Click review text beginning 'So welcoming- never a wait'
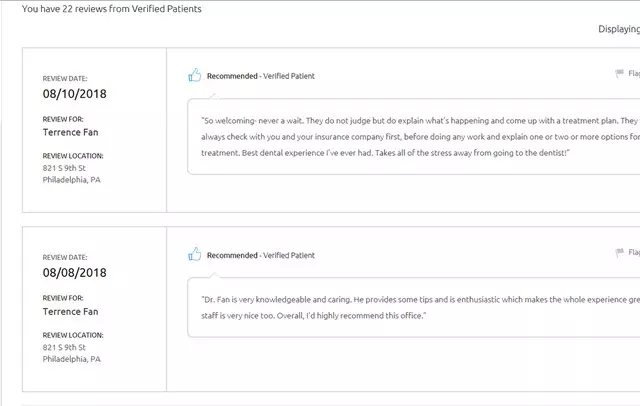The height and width of the screenshot is (406, 640). coord(420,137)
